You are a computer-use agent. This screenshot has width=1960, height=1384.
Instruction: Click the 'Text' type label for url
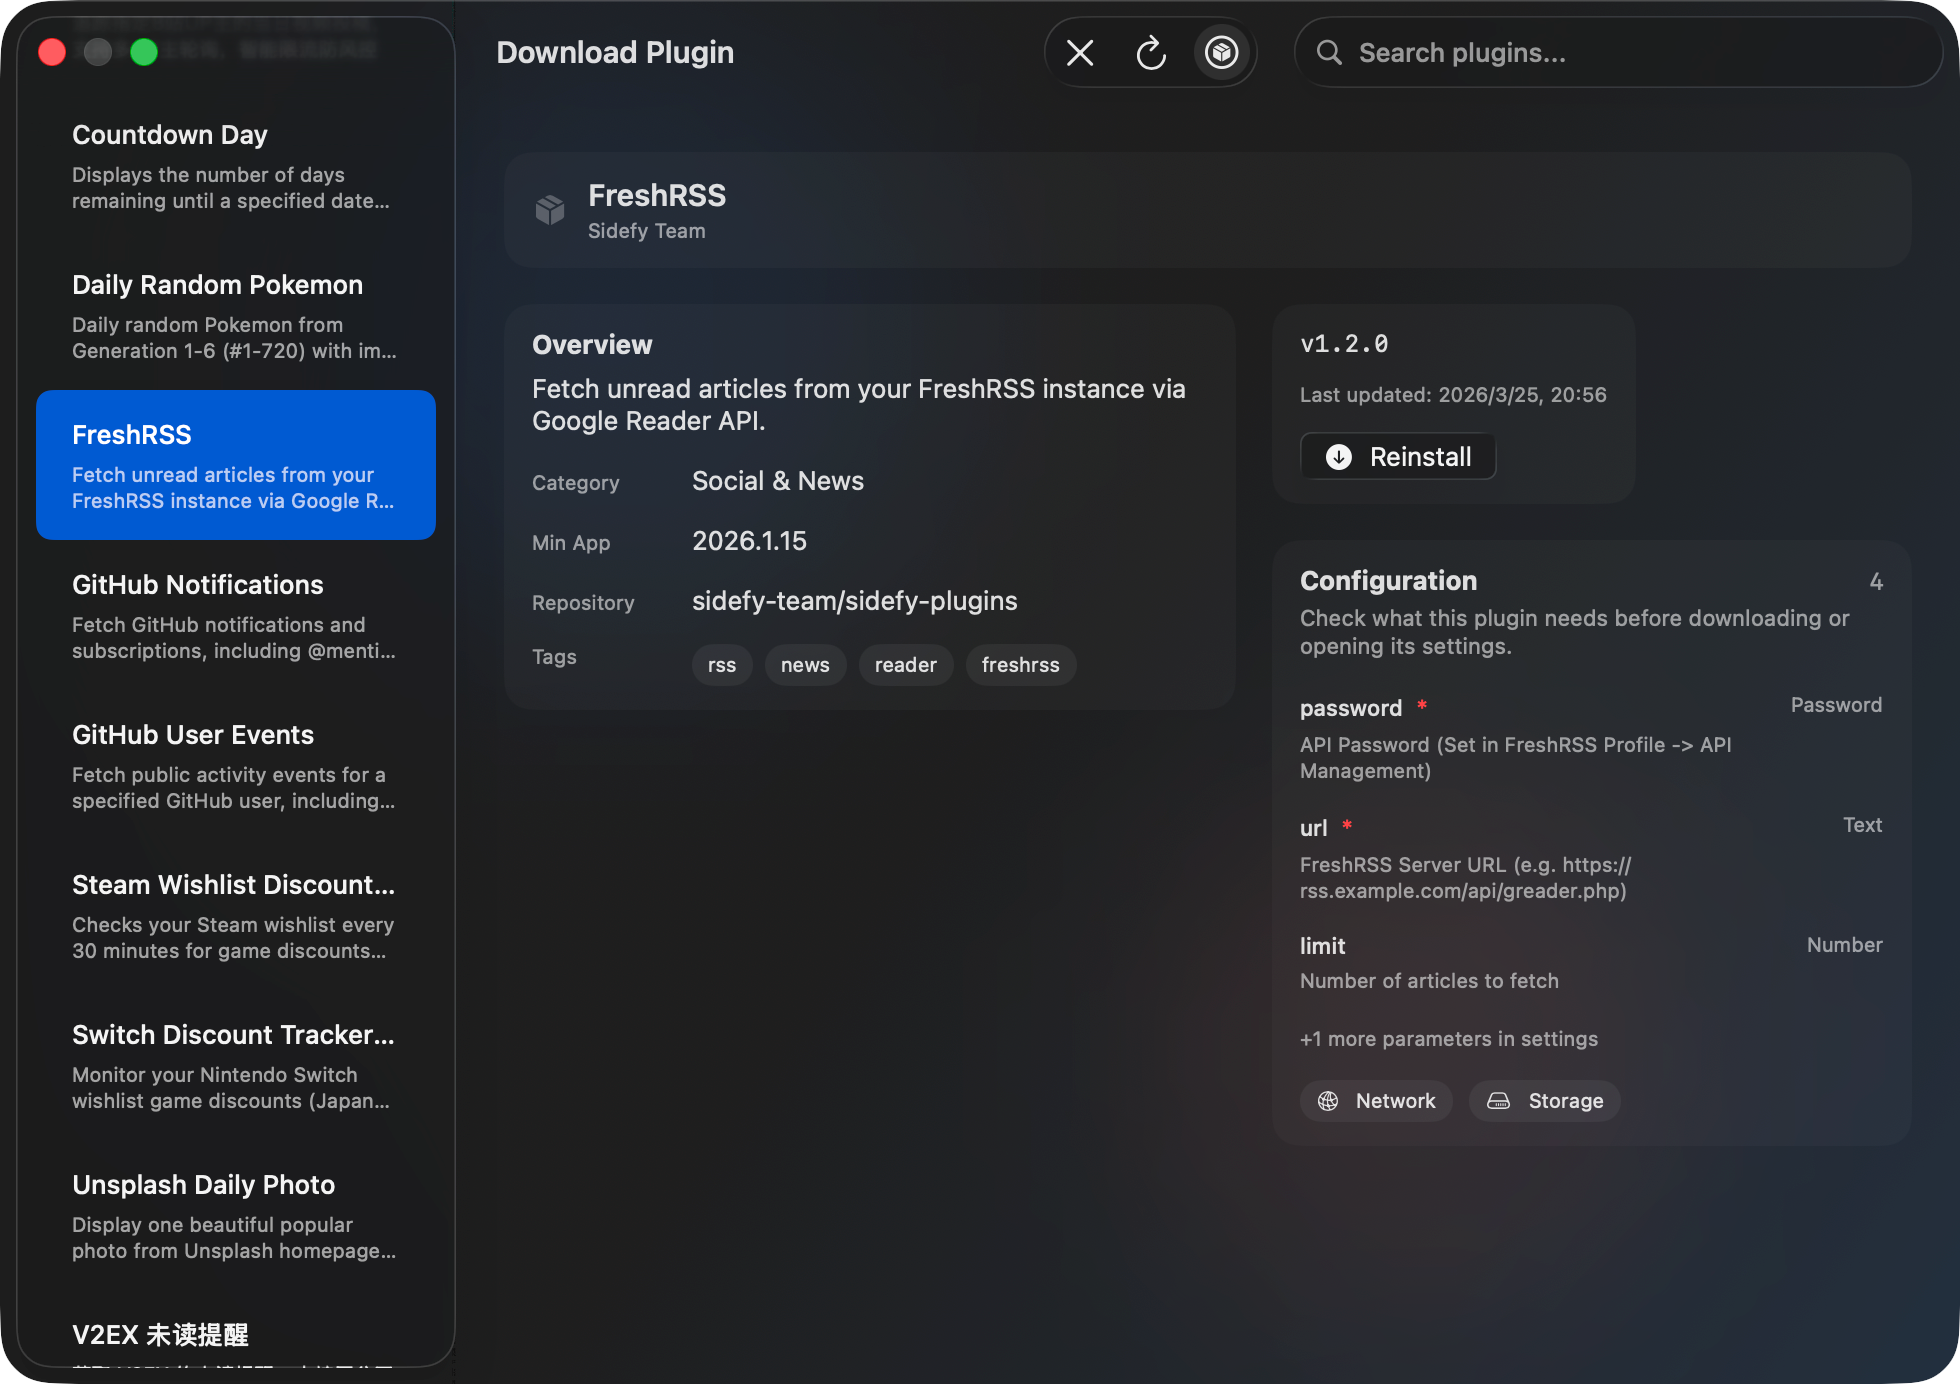(1862, 825)
